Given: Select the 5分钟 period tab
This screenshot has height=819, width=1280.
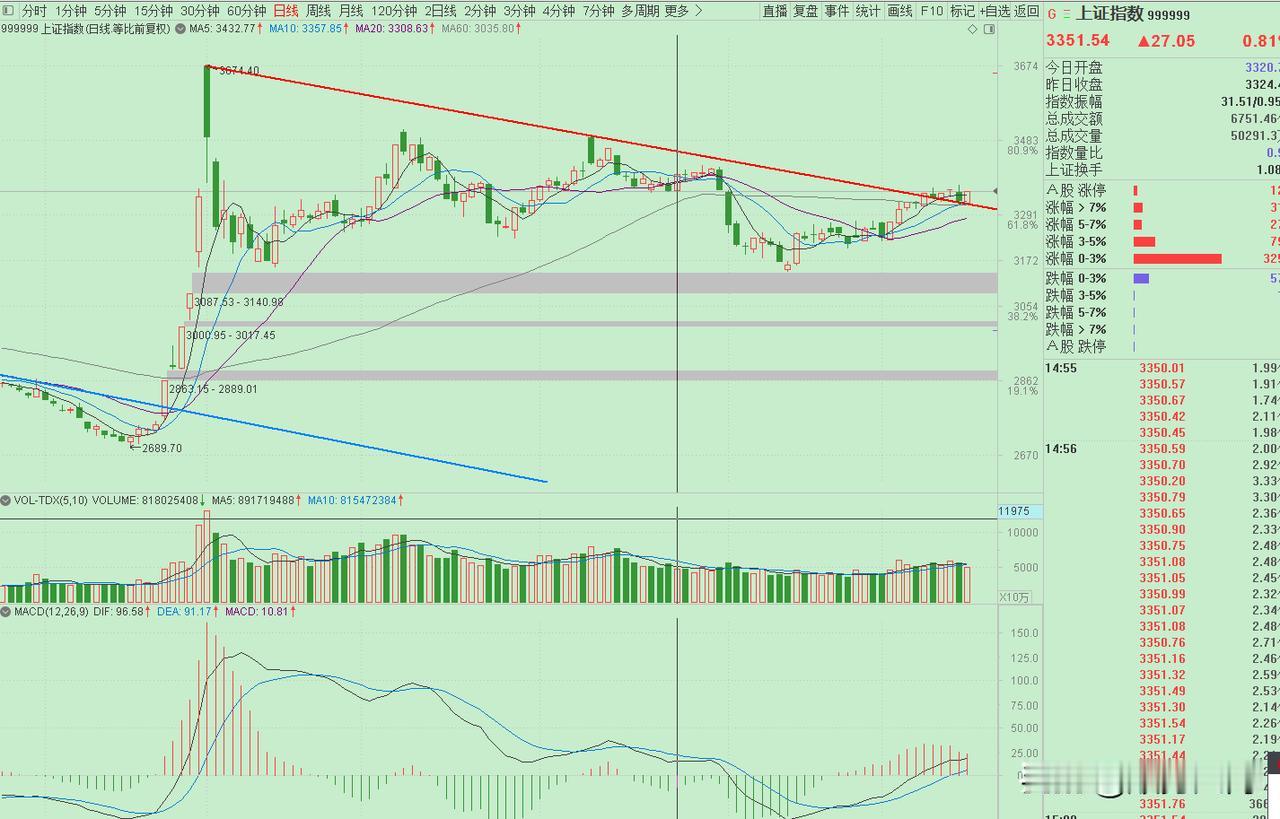Looking at the screenshot, I should (110, 11).
